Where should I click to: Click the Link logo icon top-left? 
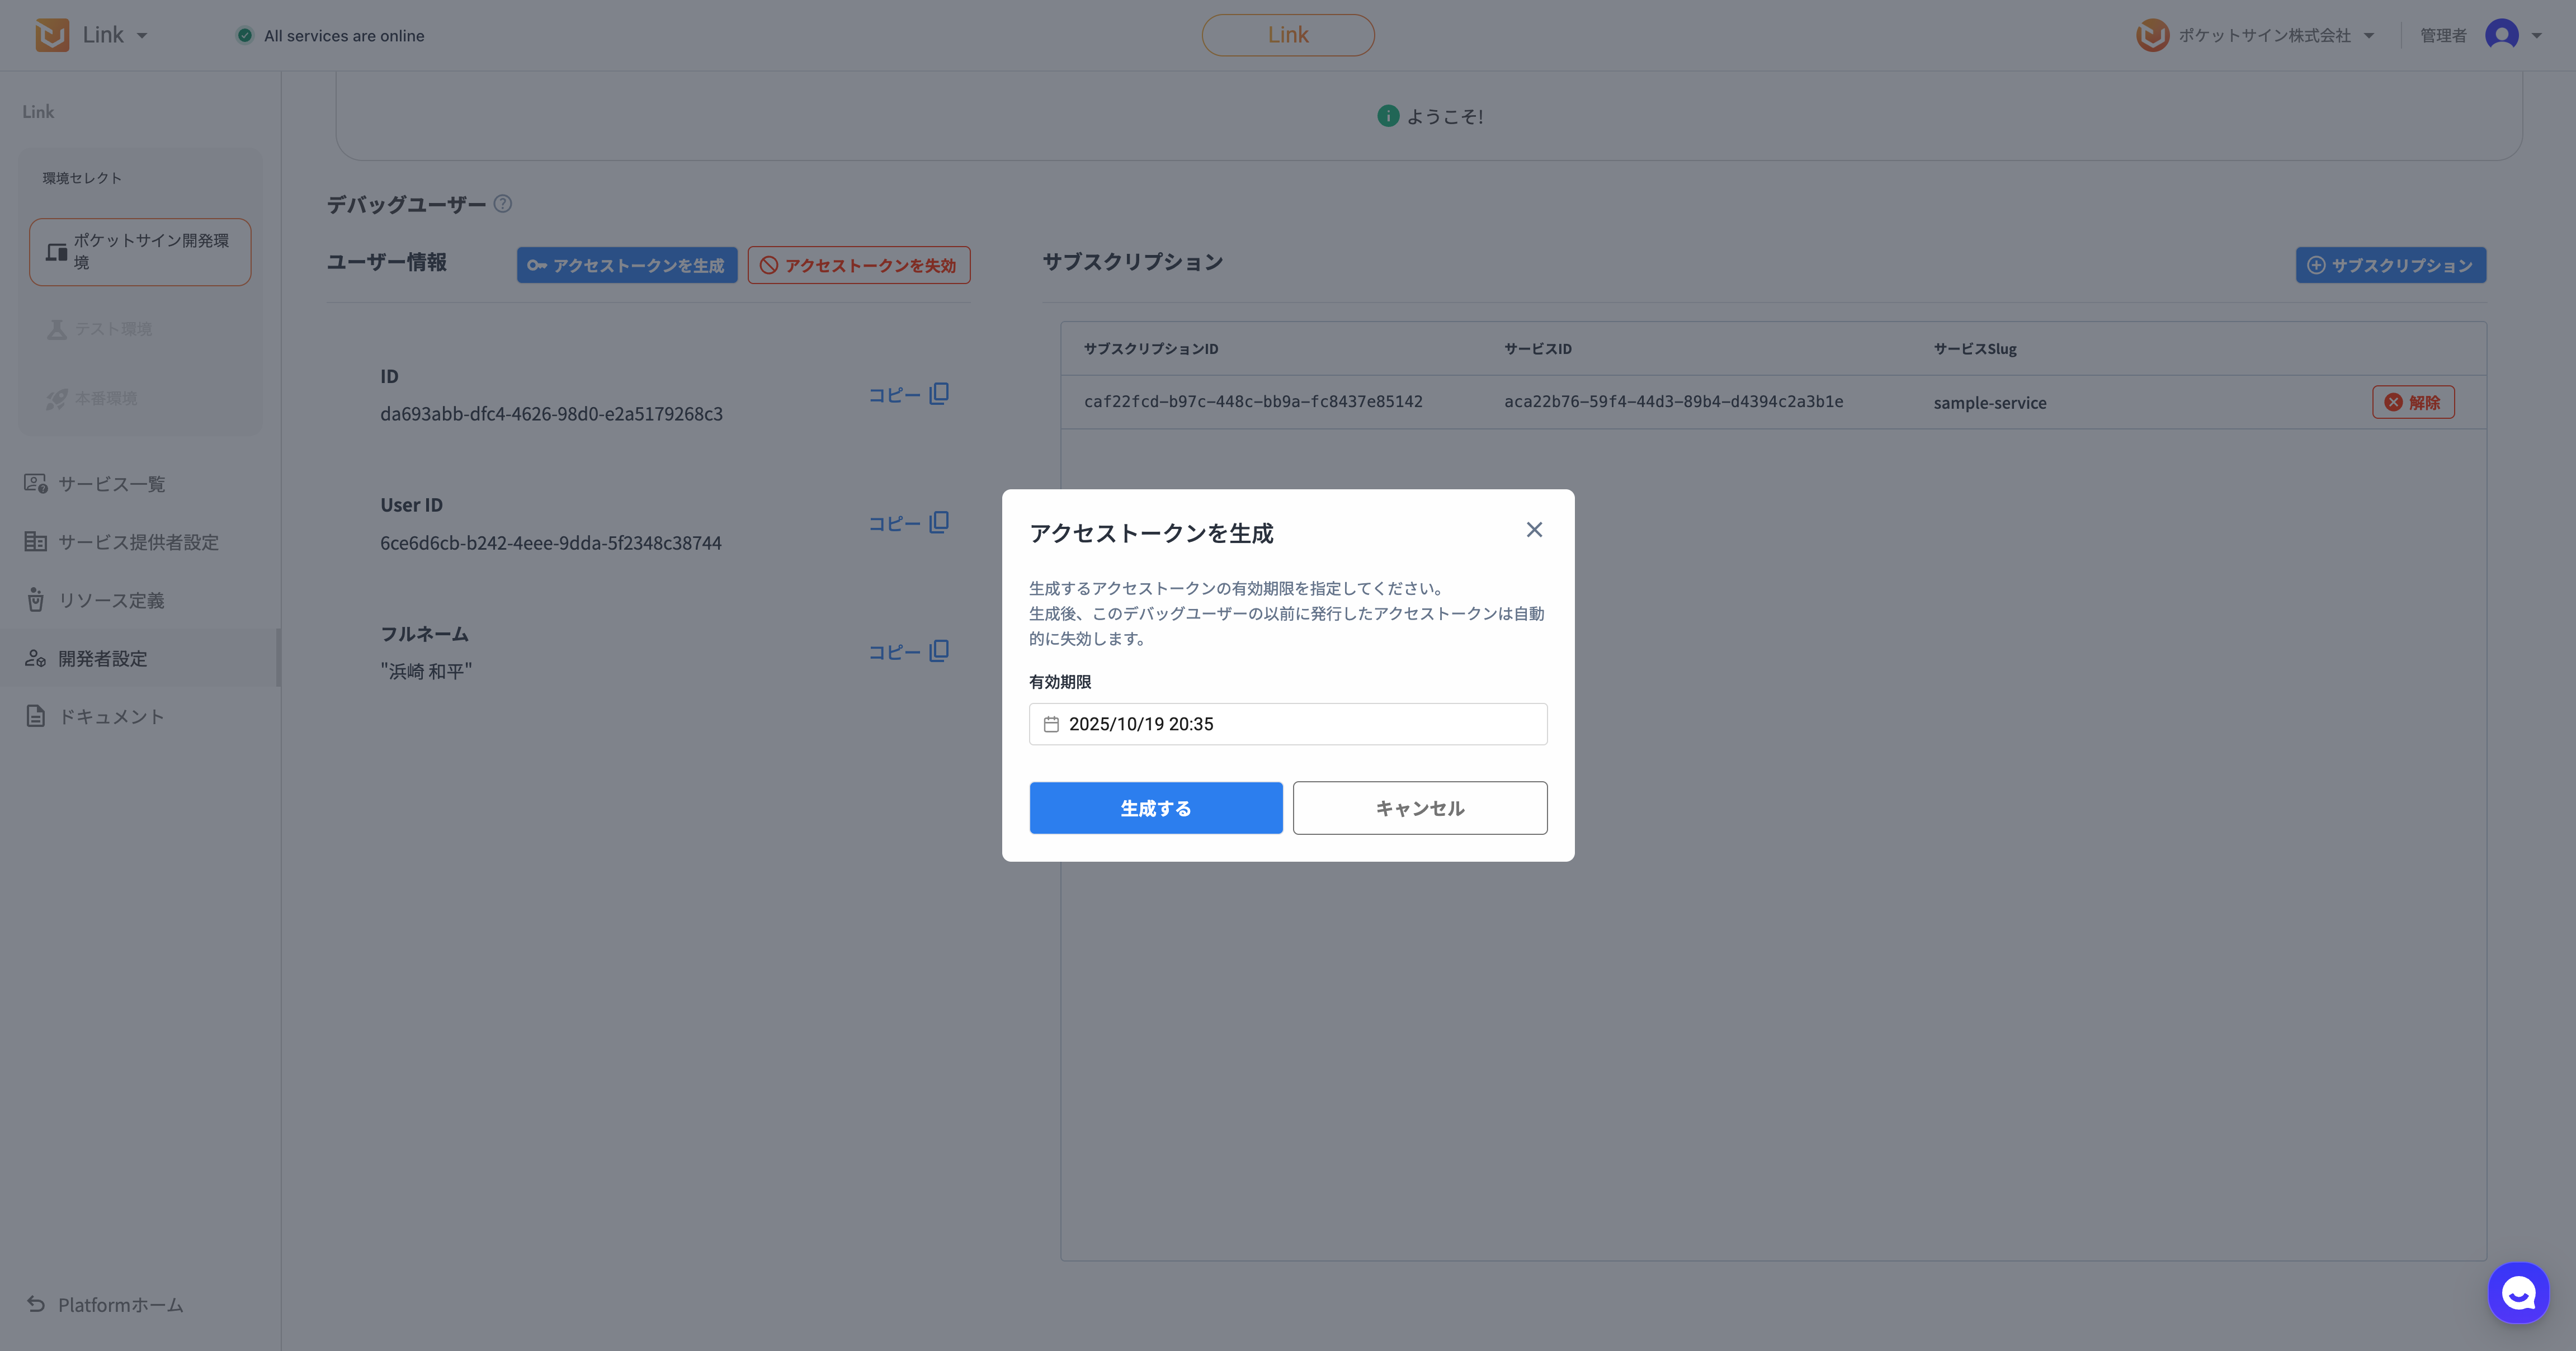(52, 35)
